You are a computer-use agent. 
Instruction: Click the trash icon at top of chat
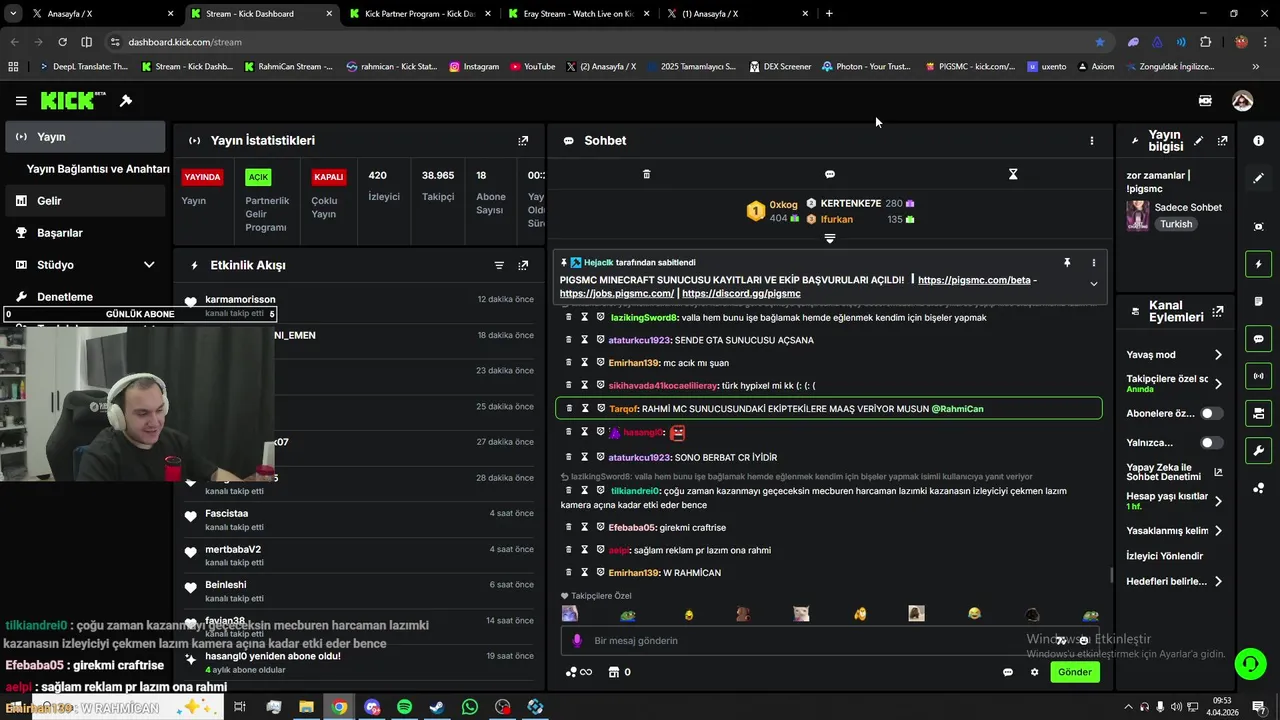(x=646, y=174)
